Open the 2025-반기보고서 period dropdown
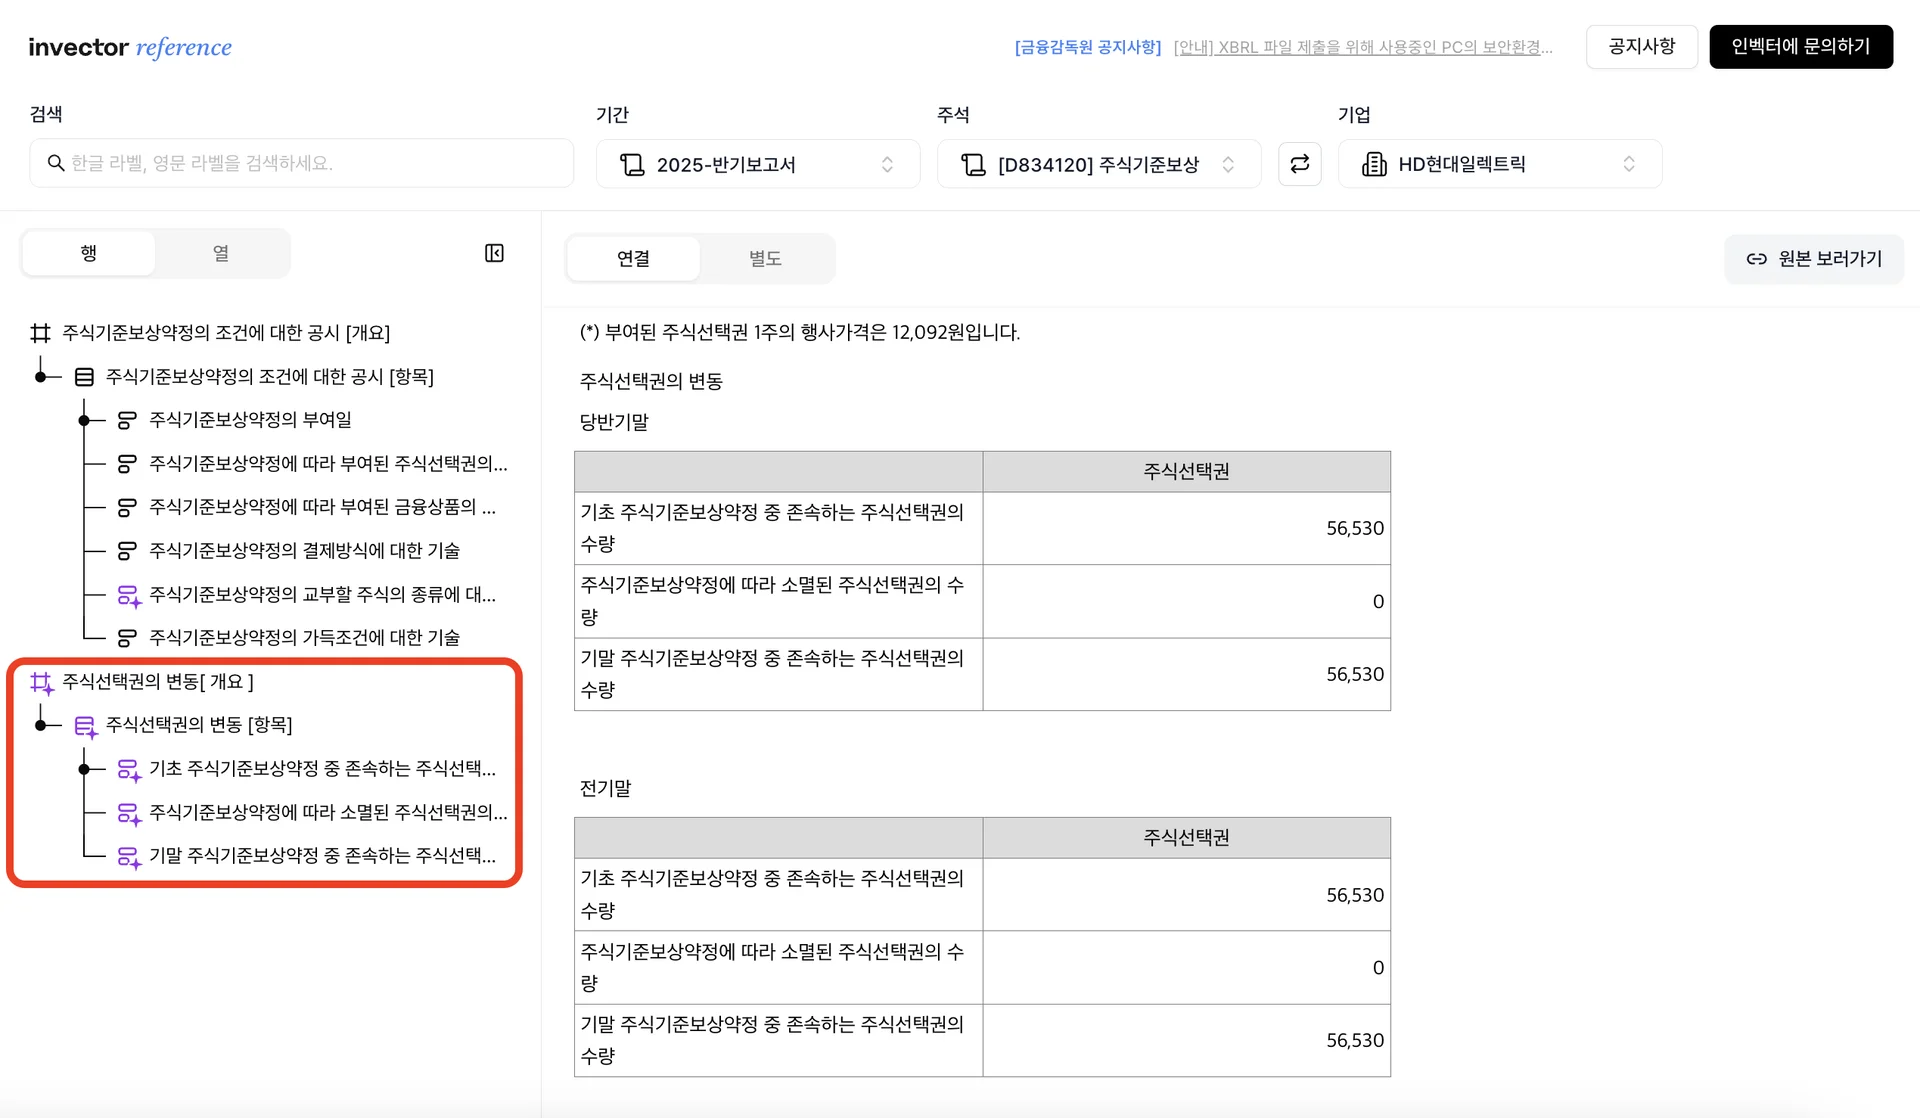This screenshot has width=1920, height=1118. point(757,164)
